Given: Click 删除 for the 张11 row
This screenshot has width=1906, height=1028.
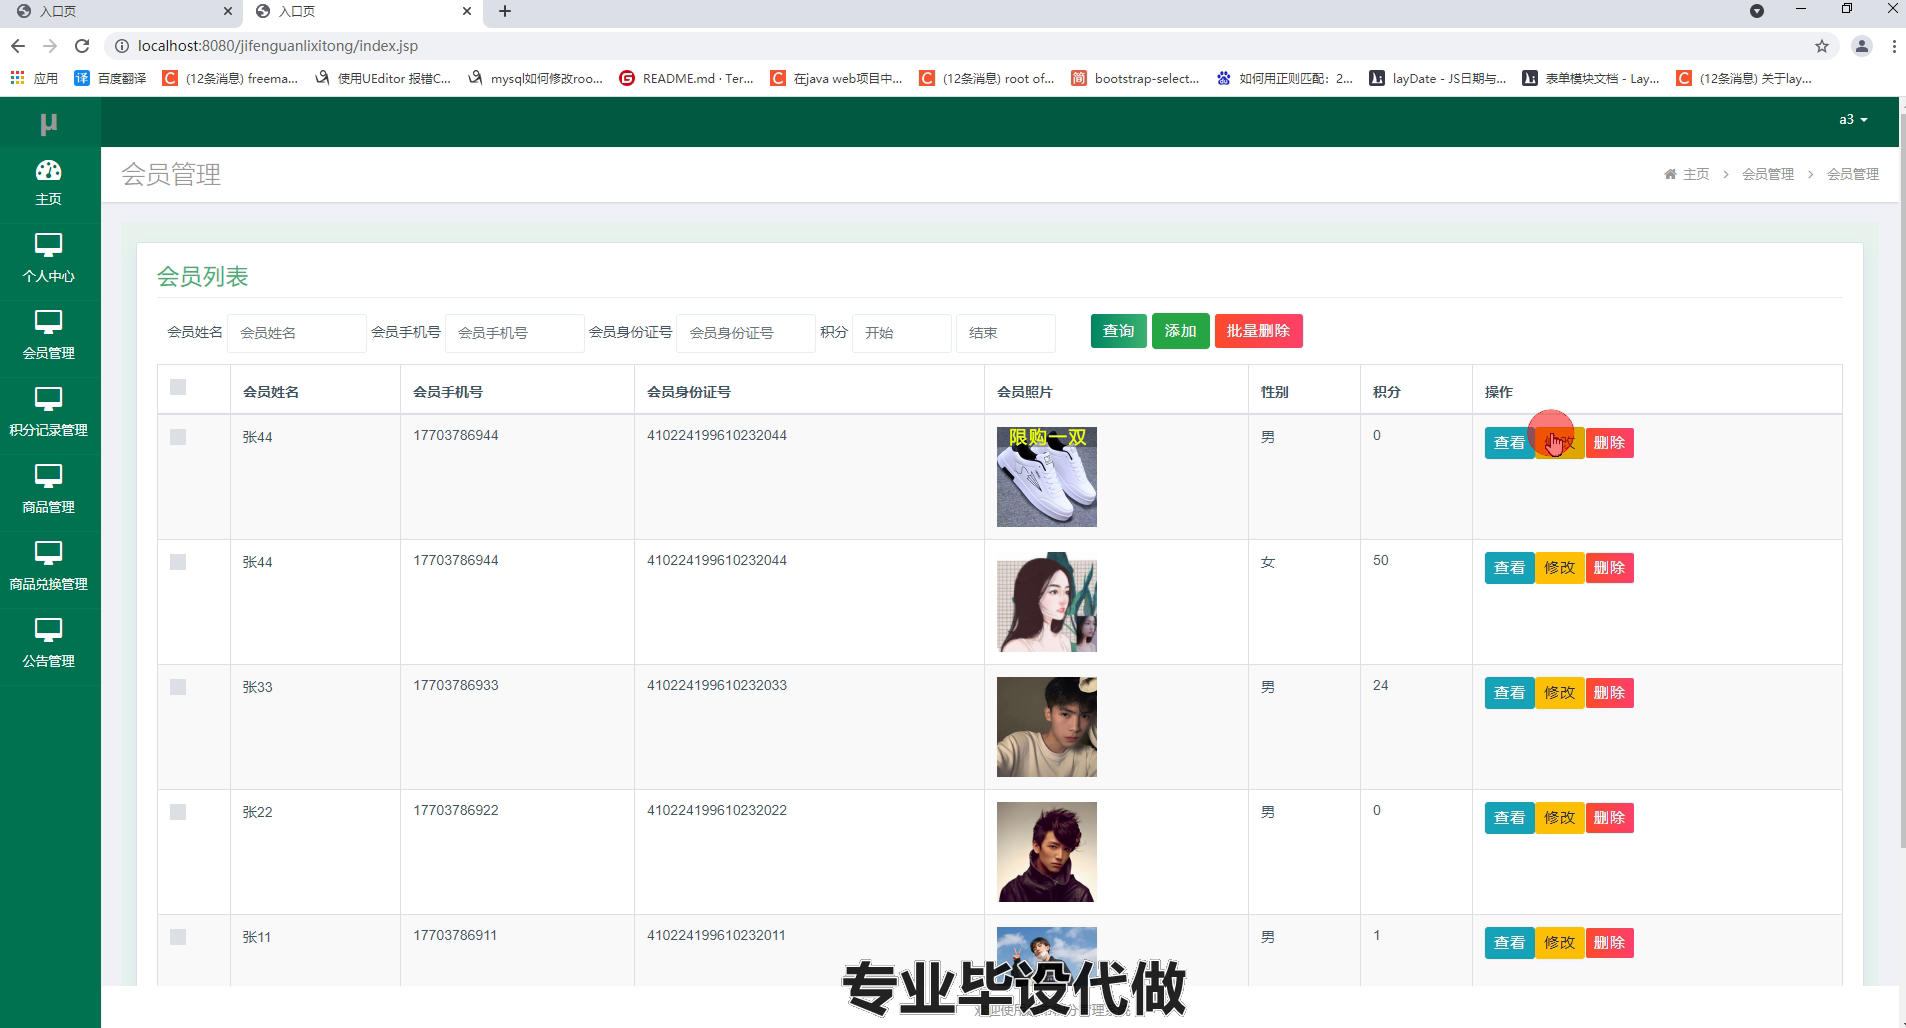Looking at the screenshot, I should 1609,943.
